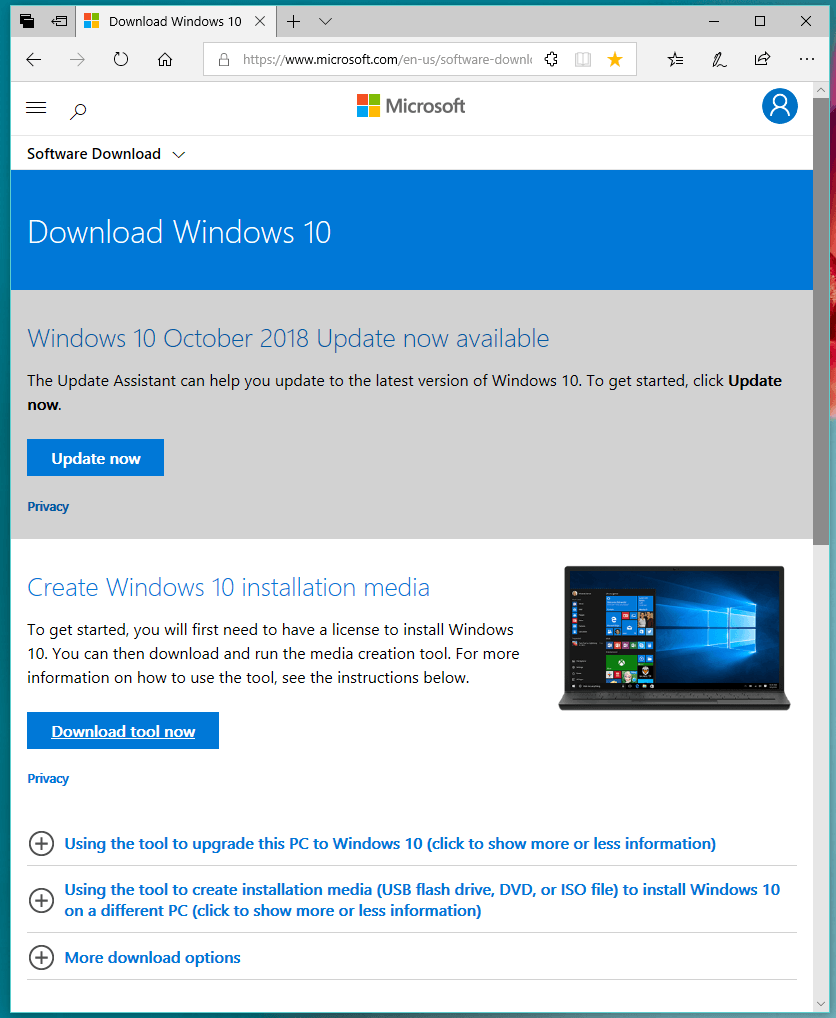Select the Download Windows 10 tab
Image resolution: width=836 pixels, height=1018 pixels.
(x=175, y=21)
